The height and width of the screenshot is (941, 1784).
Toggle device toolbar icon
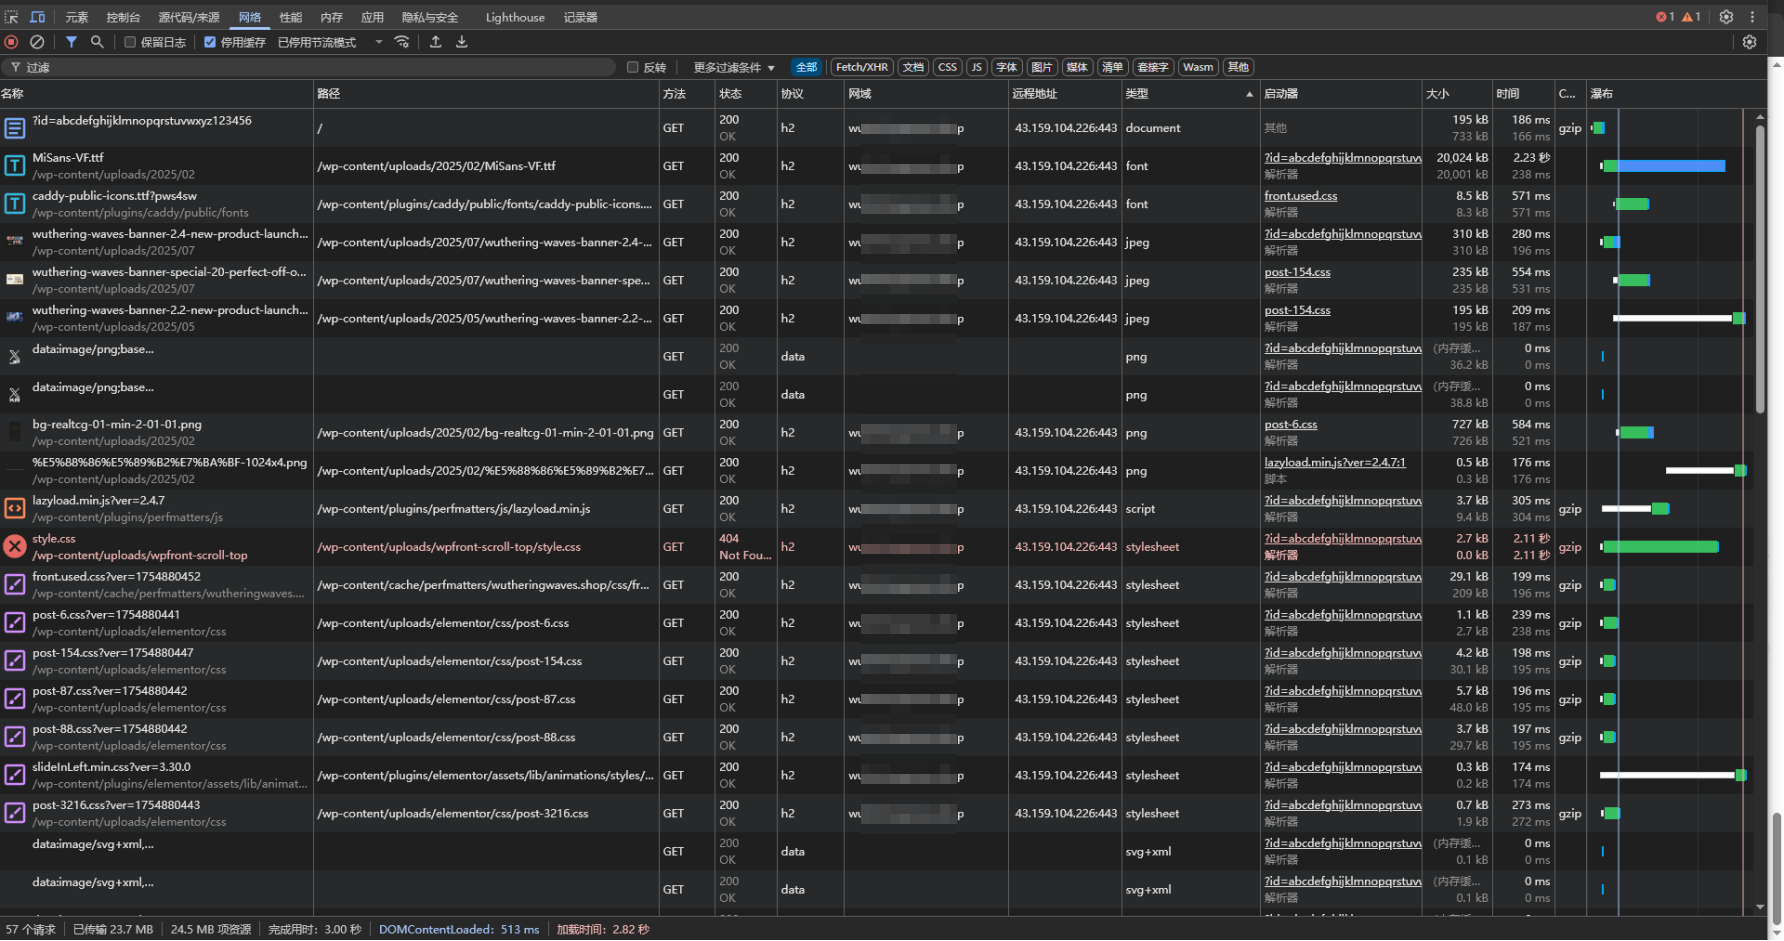coord(37,17)
